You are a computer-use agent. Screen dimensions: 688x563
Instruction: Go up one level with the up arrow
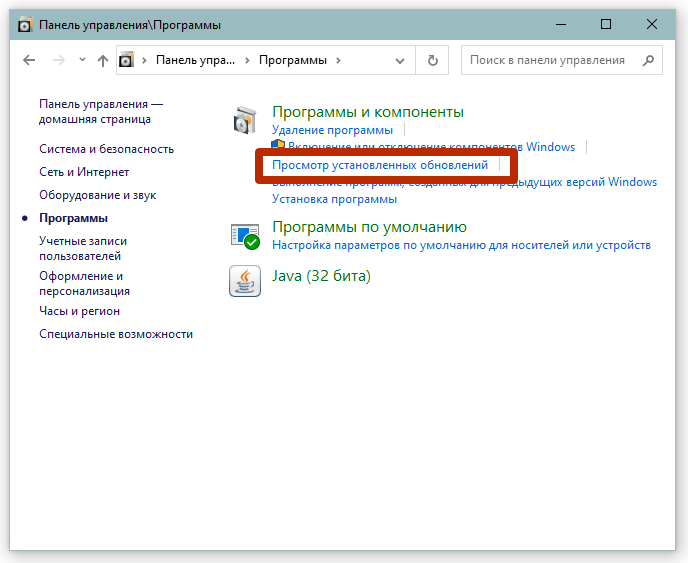[102, 60]
